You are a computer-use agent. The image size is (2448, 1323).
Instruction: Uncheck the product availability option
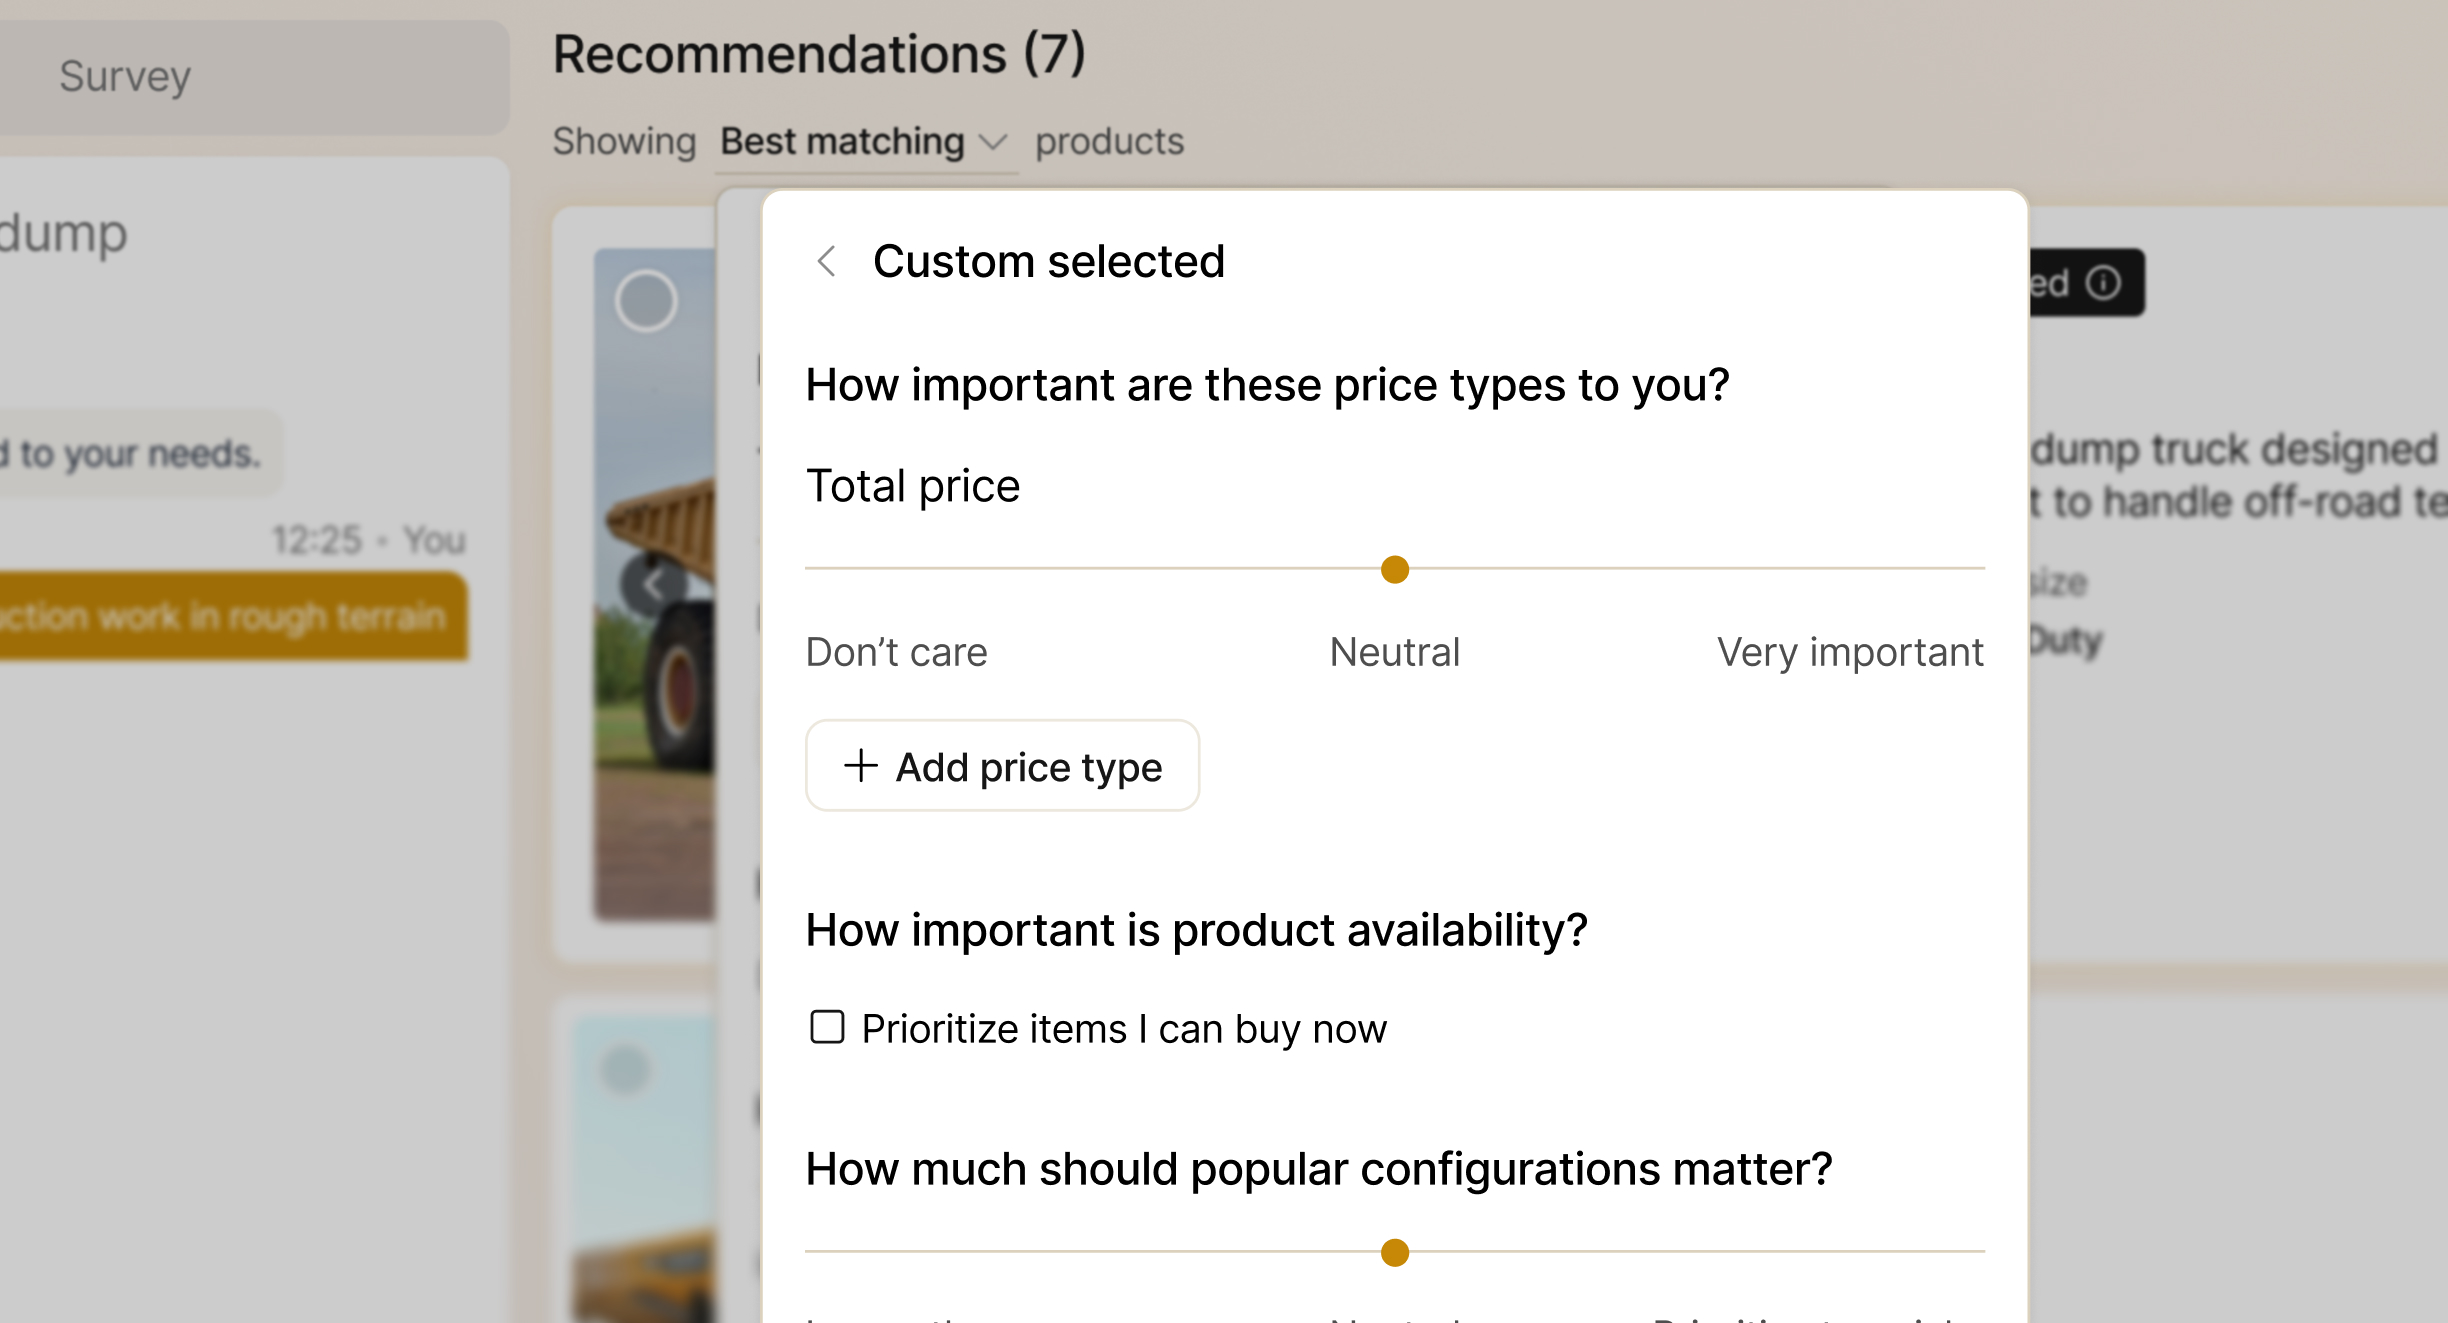(827, 1027)
